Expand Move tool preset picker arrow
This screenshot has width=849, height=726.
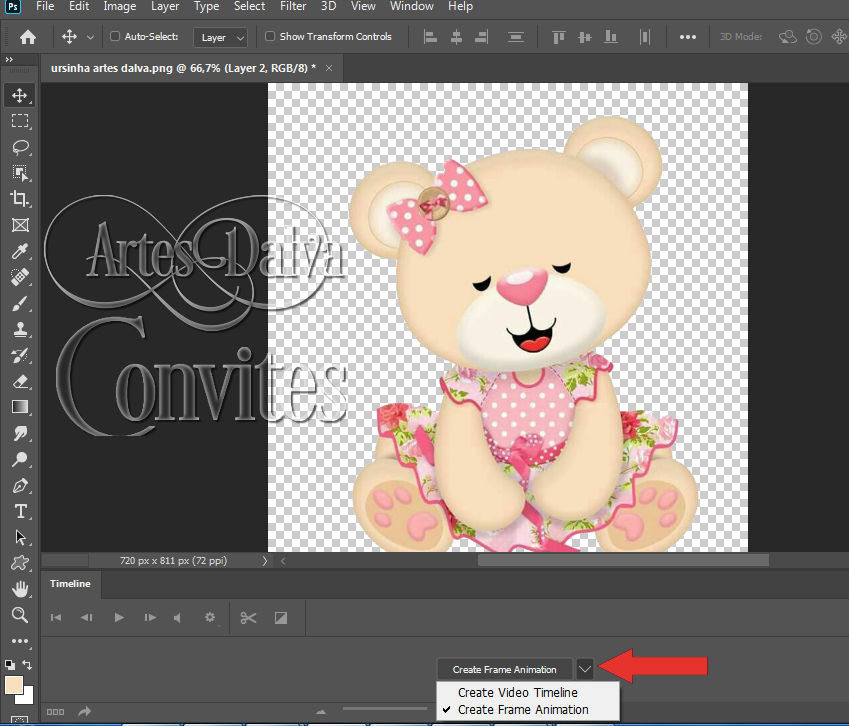click(x=90, y=37)
